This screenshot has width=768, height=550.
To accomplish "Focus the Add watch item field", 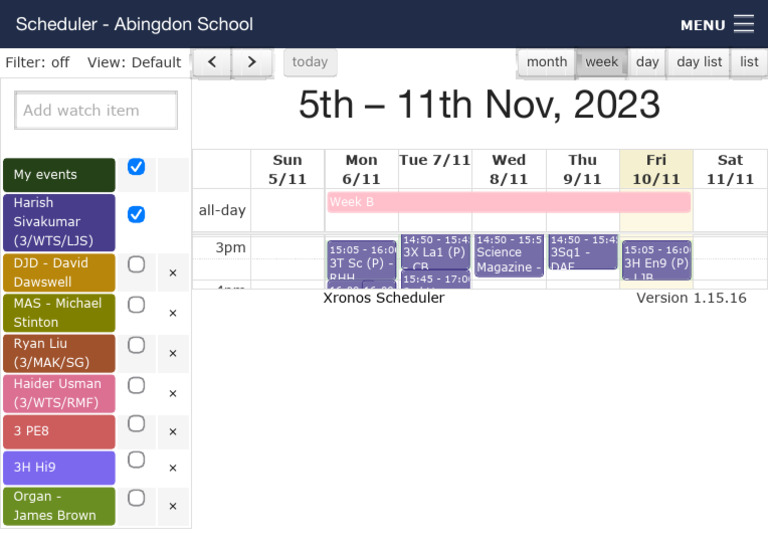I will [96, 110].
